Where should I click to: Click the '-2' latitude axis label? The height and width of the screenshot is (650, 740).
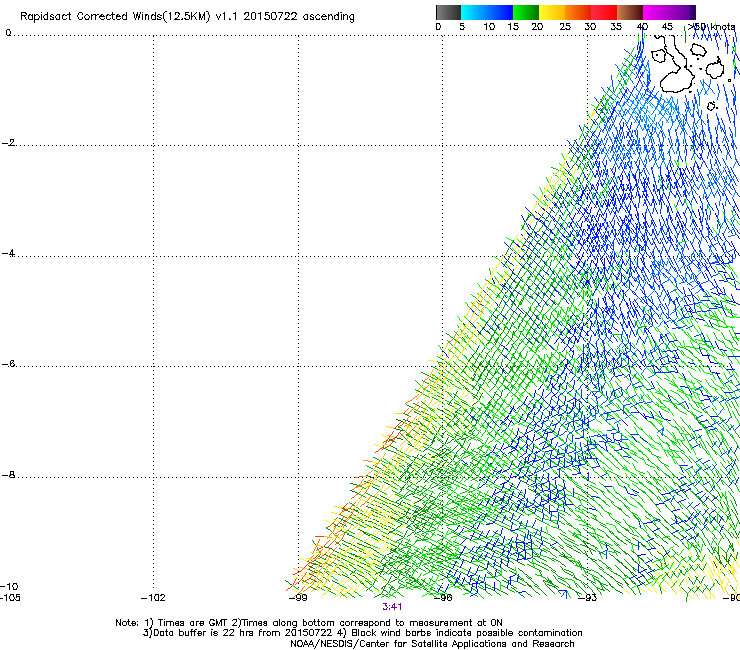(x=8, y=143)
